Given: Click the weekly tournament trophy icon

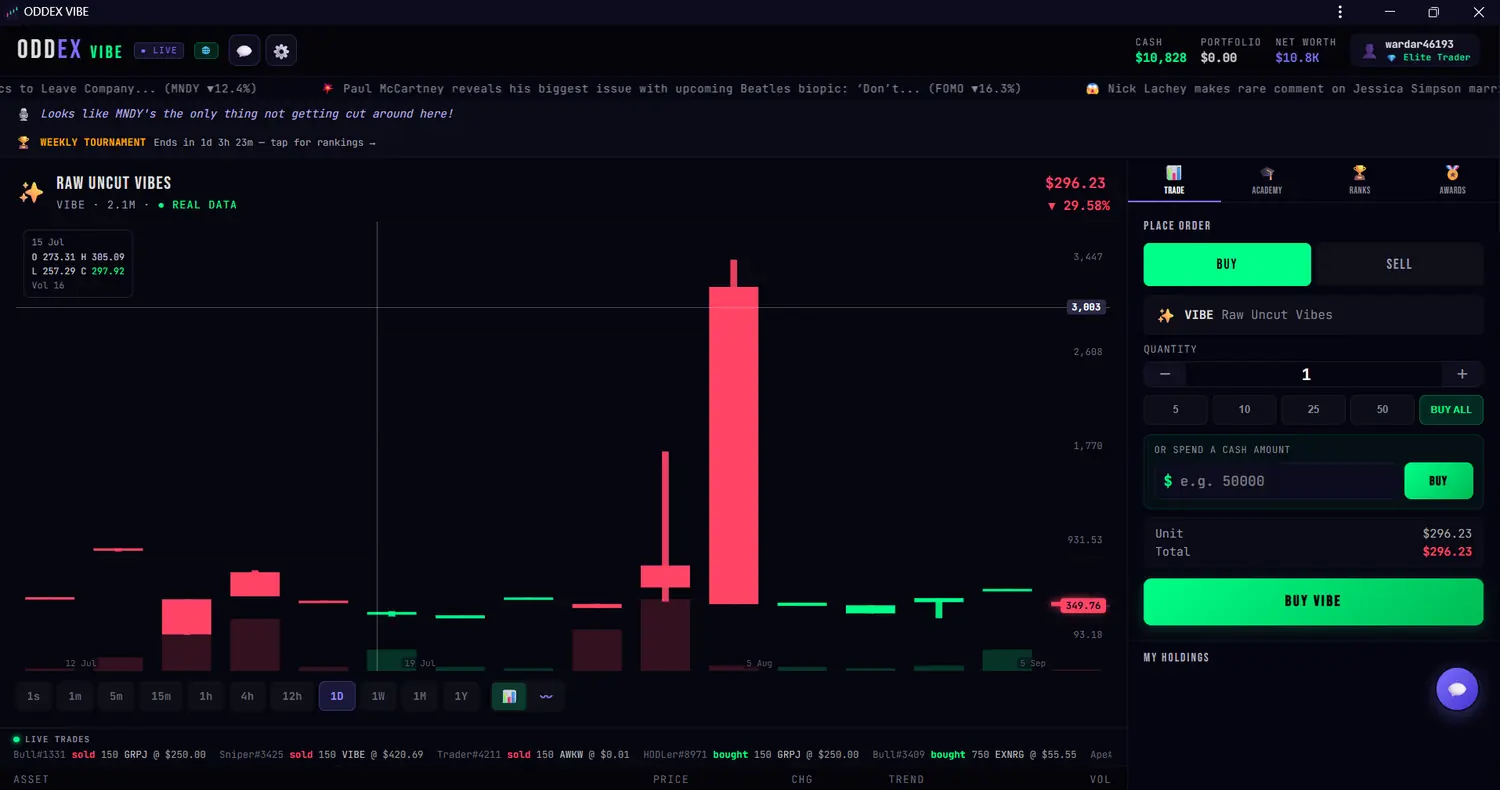Looking at the screenshot, I should pos(24,142).
